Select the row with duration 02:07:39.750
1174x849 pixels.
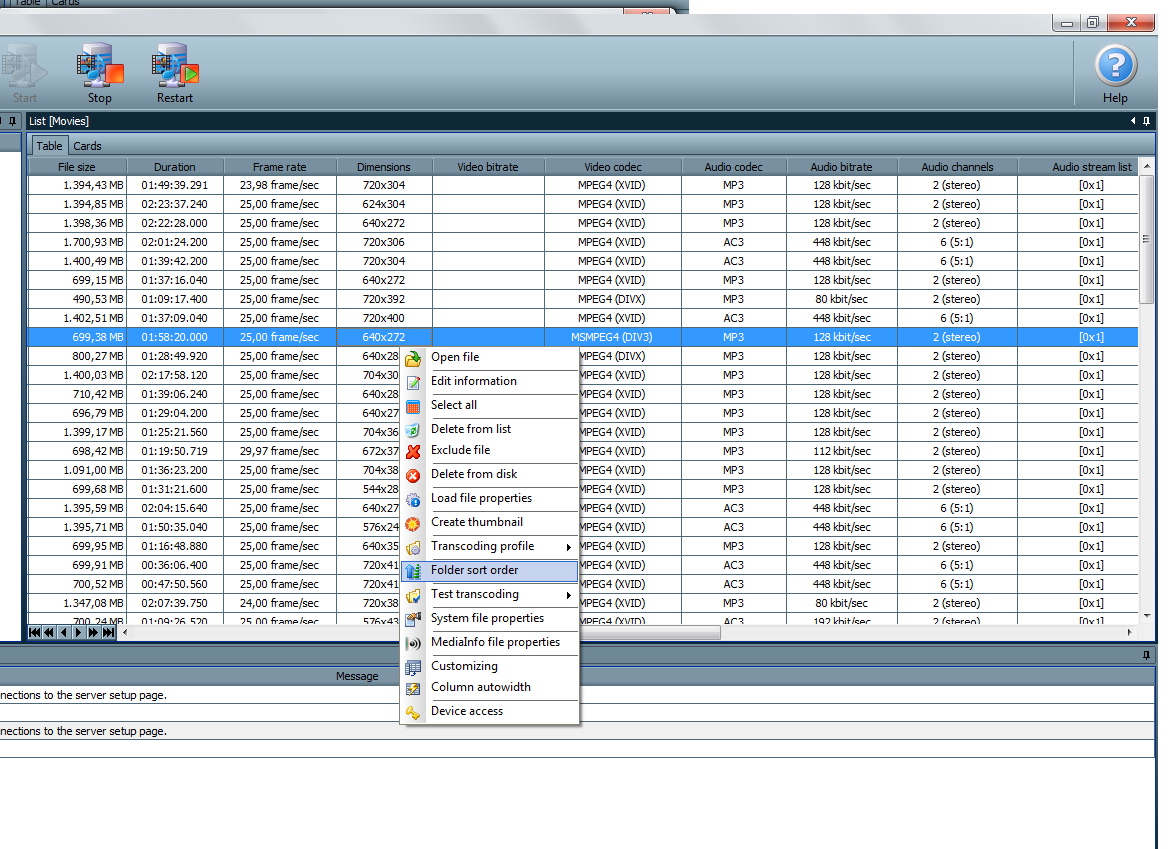(583, 603)
